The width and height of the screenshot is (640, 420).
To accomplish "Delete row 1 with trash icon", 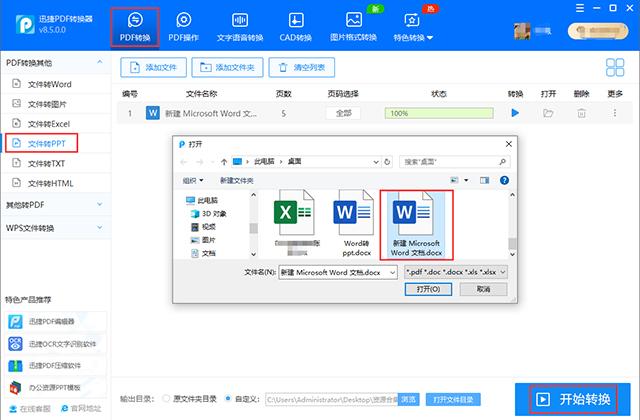I will pos(581,113).
